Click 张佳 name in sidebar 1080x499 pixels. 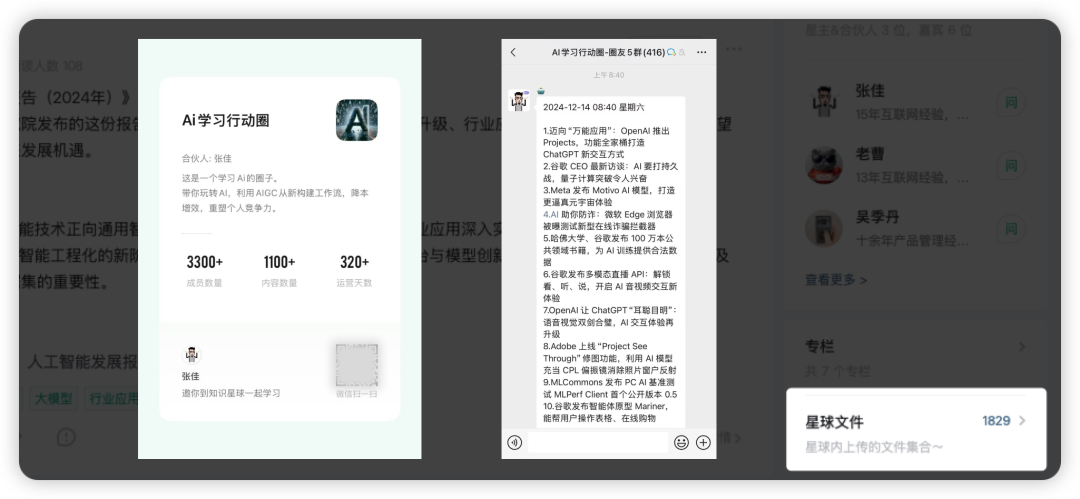tap(870, 91)
